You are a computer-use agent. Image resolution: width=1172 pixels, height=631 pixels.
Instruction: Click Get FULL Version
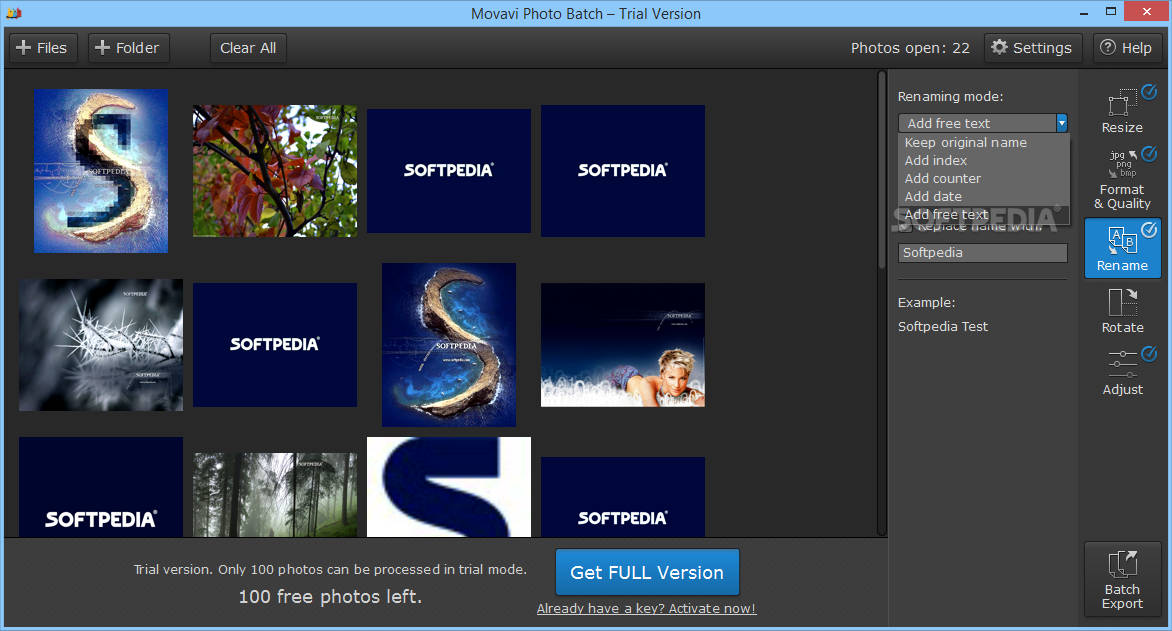[x=647, y=572]
